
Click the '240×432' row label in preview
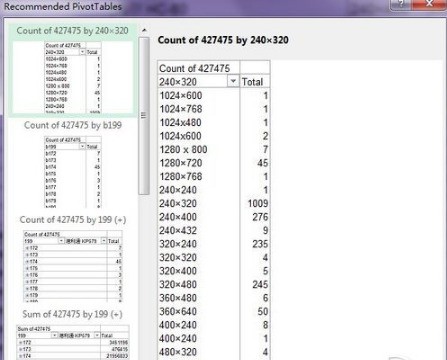(178, 230)
